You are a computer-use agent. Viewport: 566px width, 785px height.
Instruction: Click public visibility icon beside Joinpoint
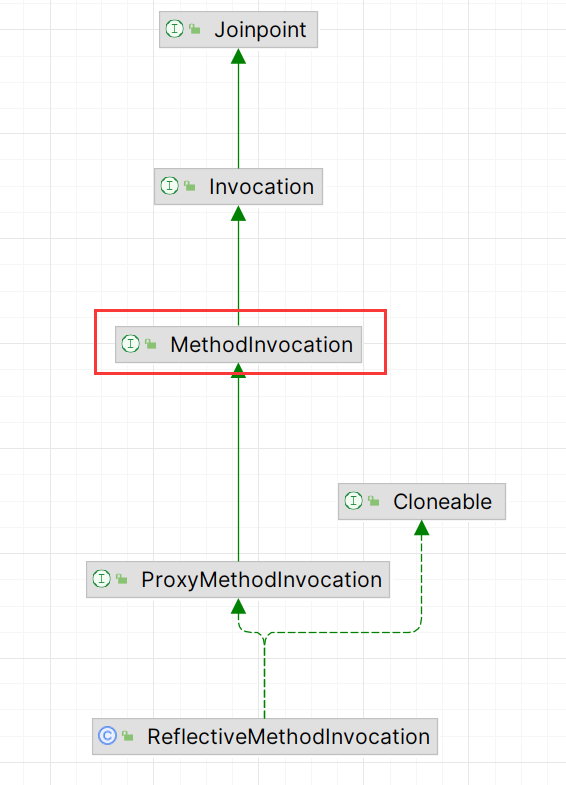[x=195, y=30]
